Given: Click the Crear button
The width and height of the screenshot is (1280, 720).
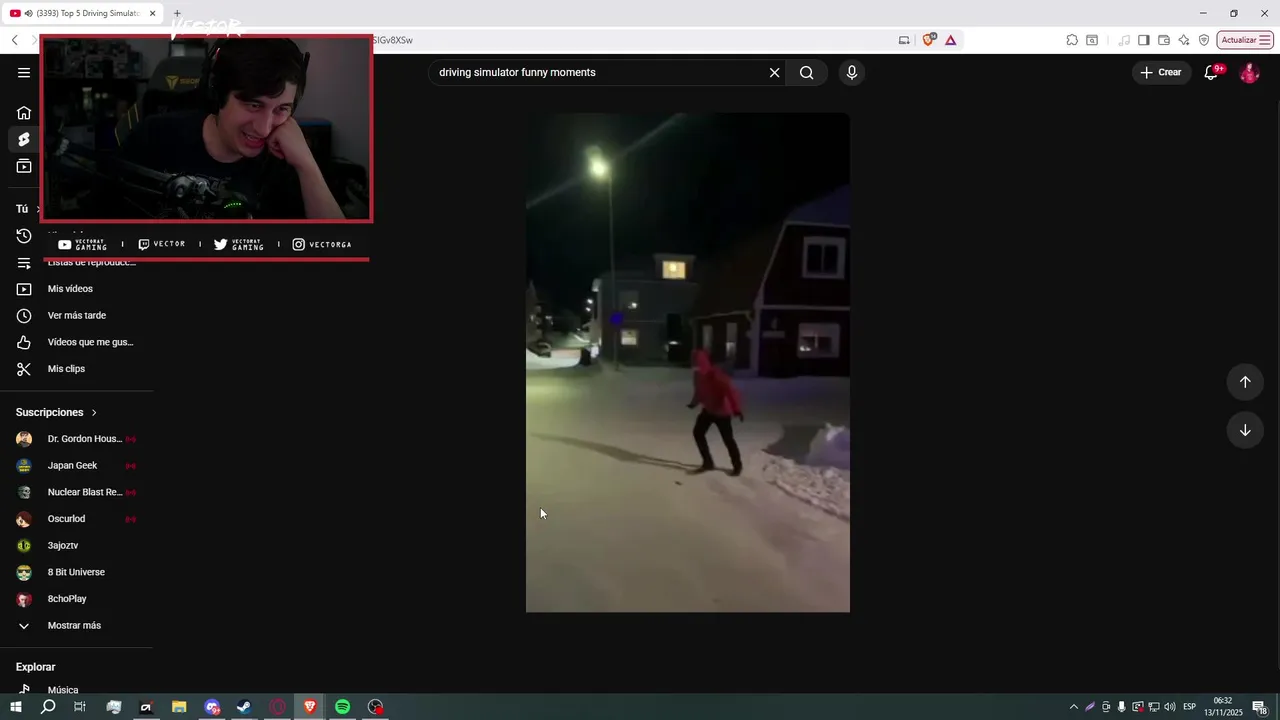Looking at the screenshot, I should pos(1160,72).
